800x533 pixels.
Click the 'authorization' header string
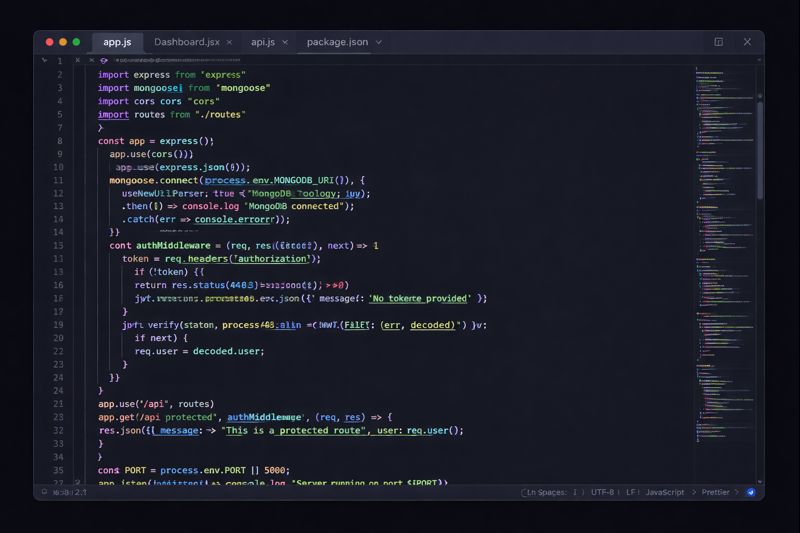click(x=272, y=259)
